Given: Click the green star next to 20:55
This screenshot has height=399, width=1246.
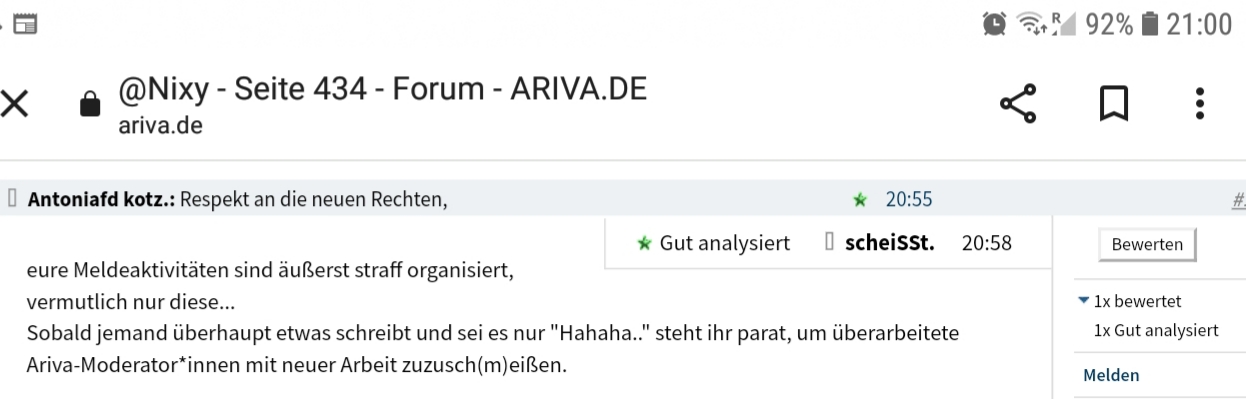Looking at the screenshot, I should (x=860, y=200).
